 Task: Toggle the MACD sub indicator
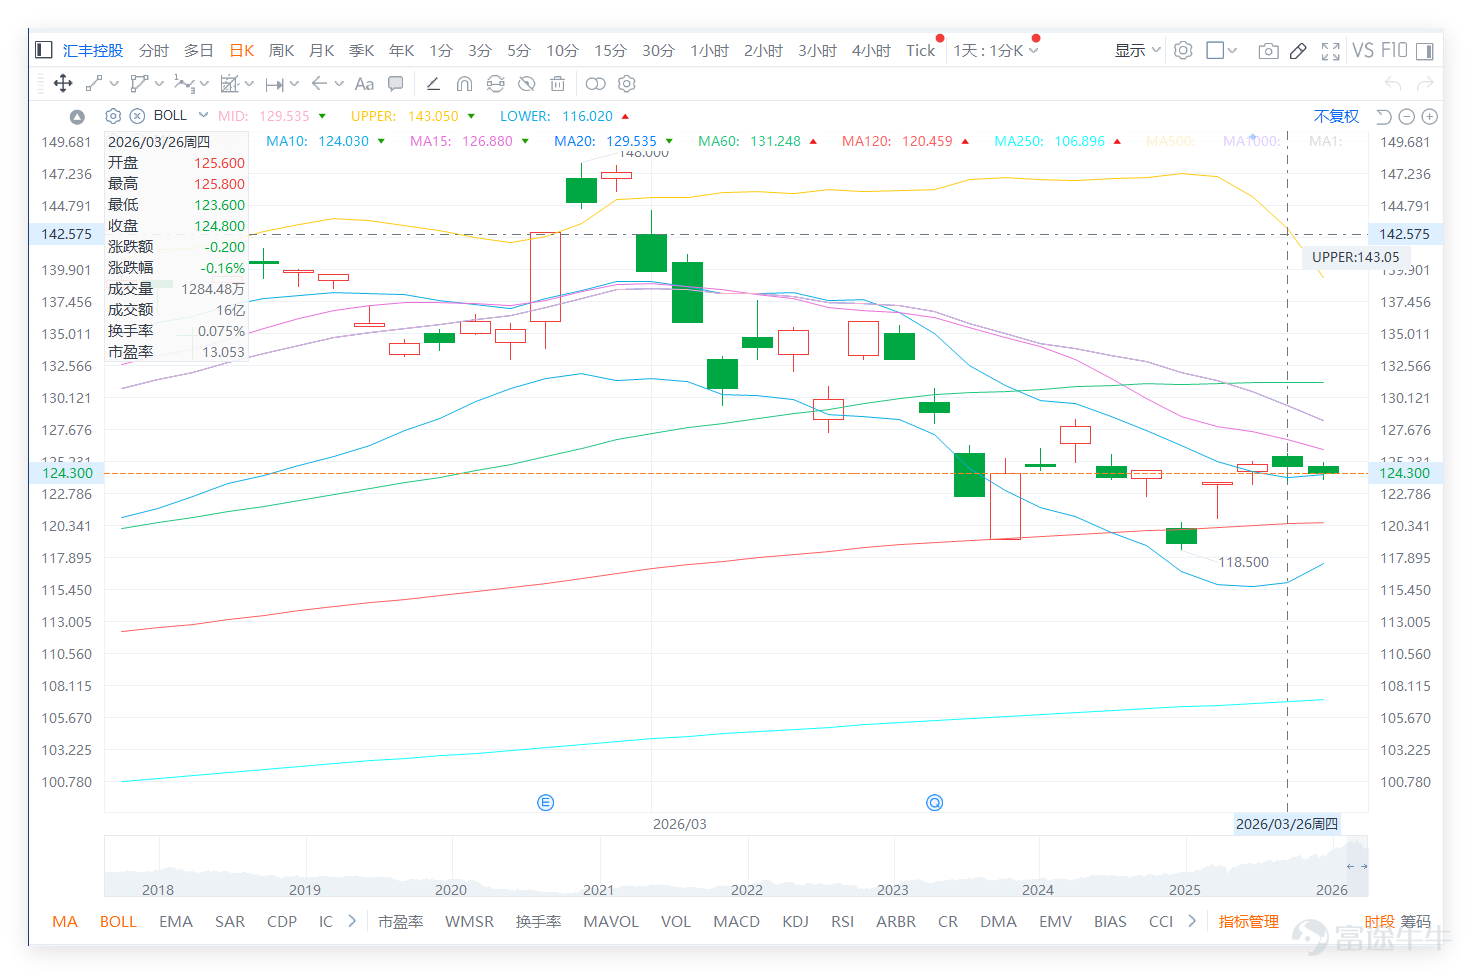pos(736,921)
